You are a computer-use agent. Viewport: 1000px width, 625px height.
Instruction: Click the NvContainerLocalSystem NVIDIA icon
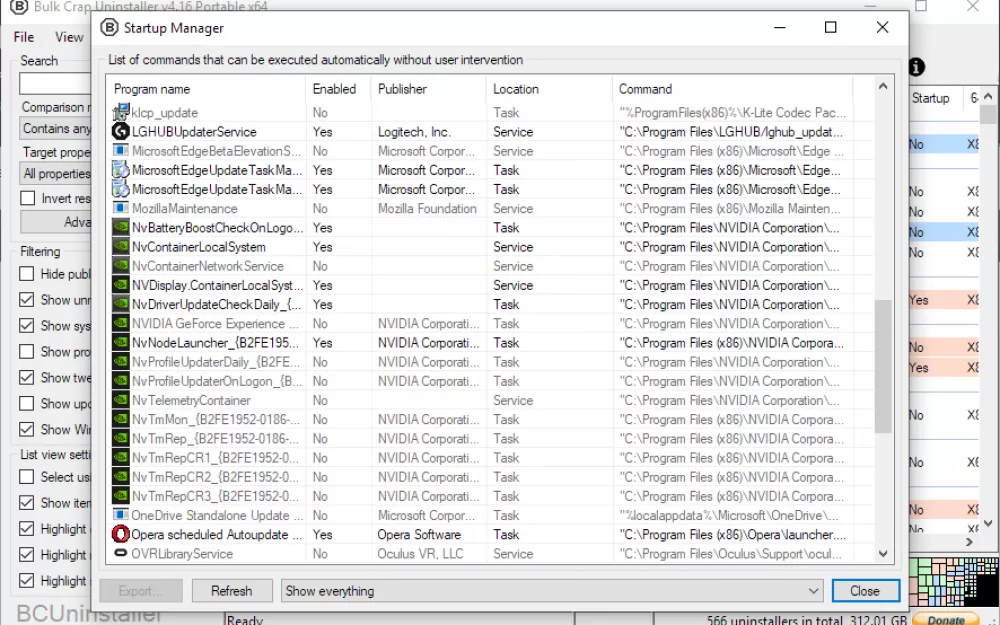(121, 246)
